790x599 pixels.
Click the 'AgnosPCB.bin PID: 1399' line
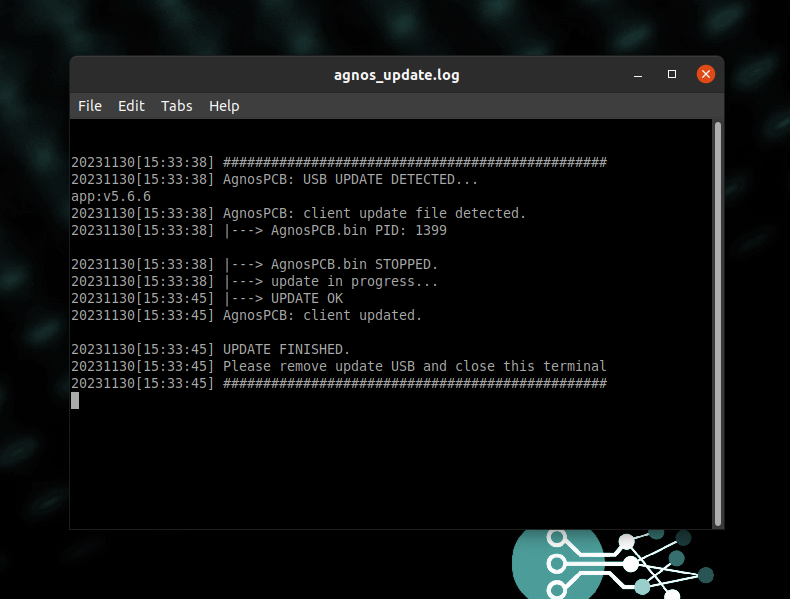pos(258,230)
